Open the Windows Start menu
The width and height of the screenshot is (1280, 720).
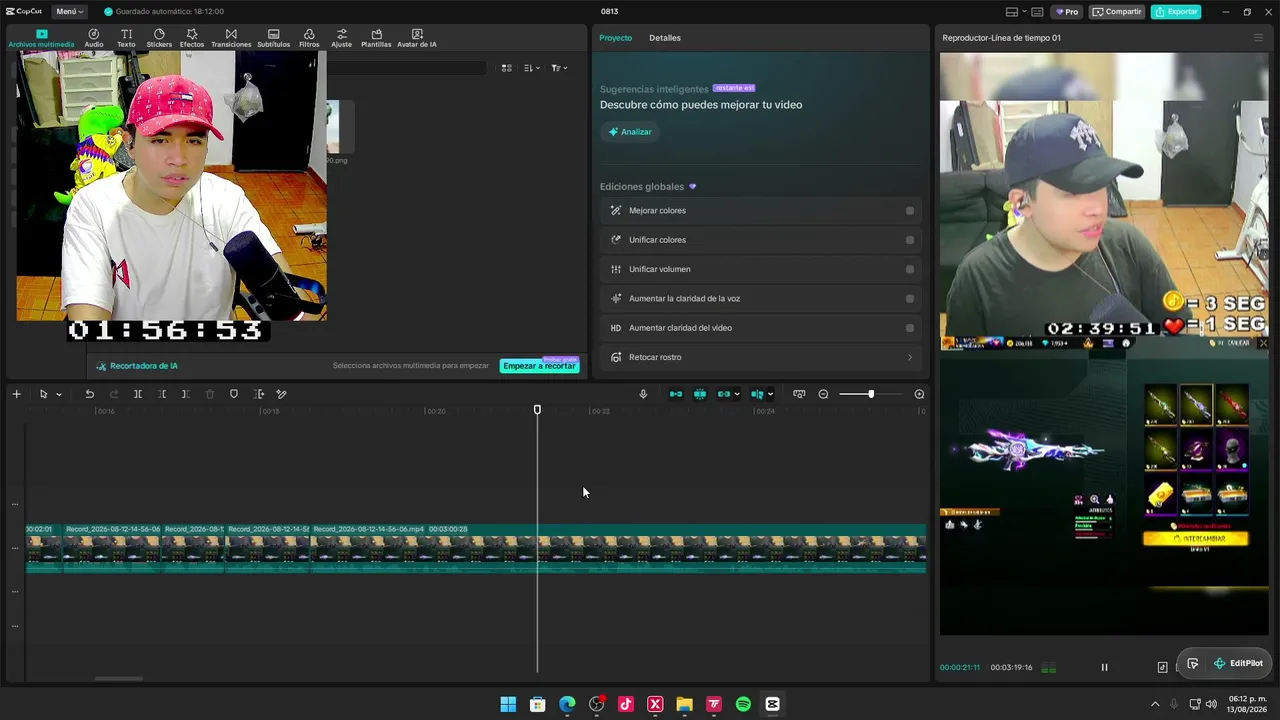[508, 704]
